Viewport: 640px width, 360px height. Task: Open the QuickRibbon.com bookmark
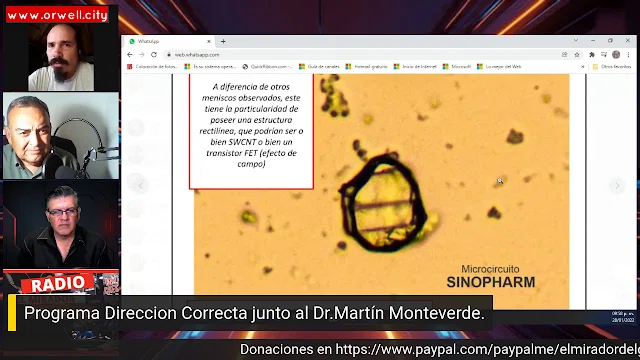(267, 67)
